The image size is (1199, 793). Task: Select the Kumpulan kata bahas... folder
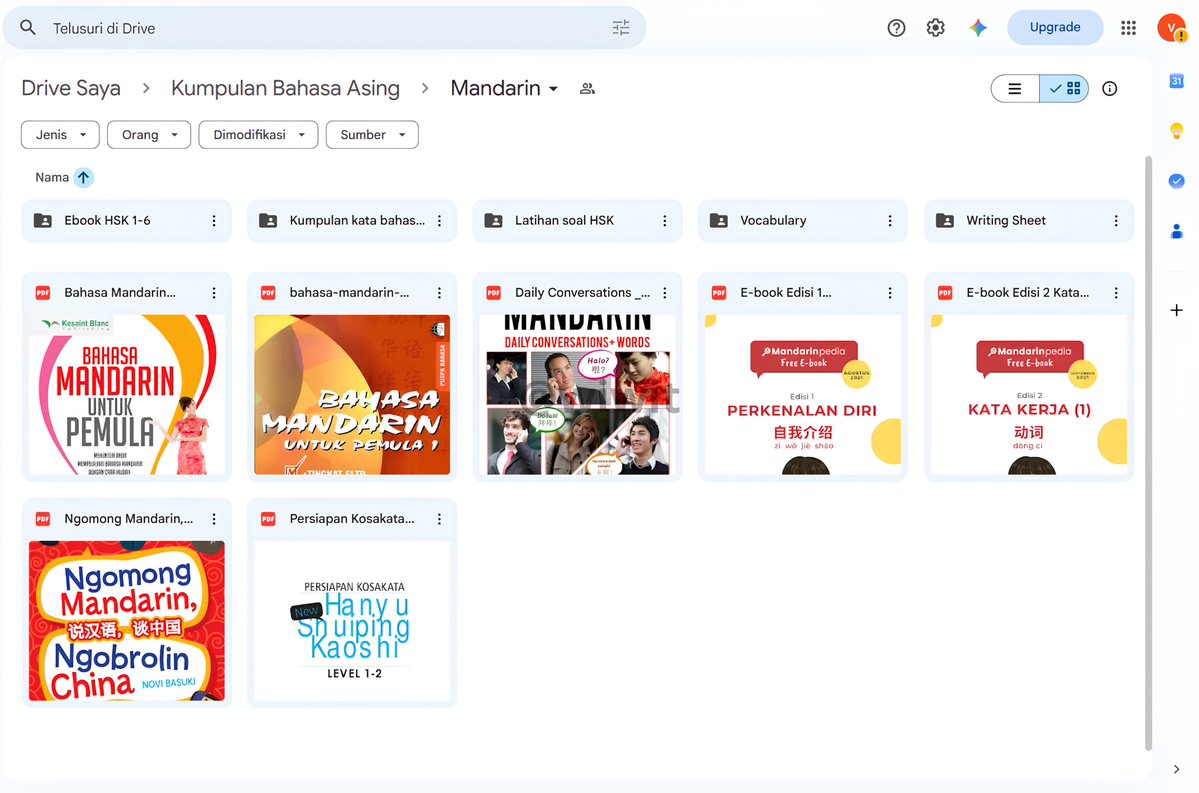click(x=352, y=221)
